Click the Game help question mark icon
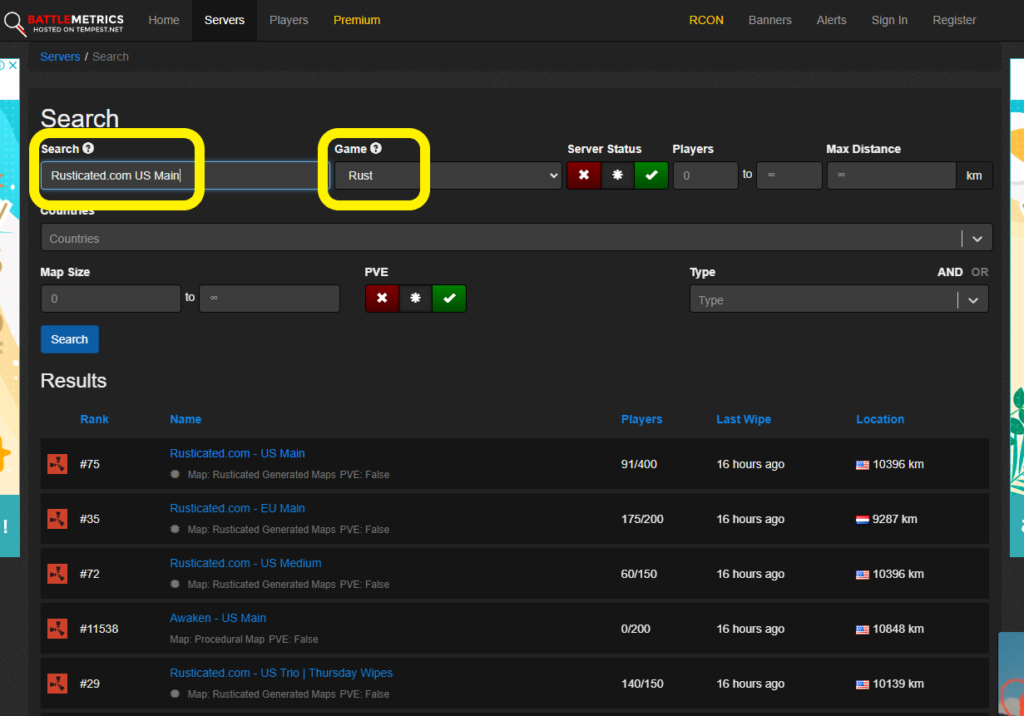The height and width of the screenshot is (716, 1024). point(376,149)
